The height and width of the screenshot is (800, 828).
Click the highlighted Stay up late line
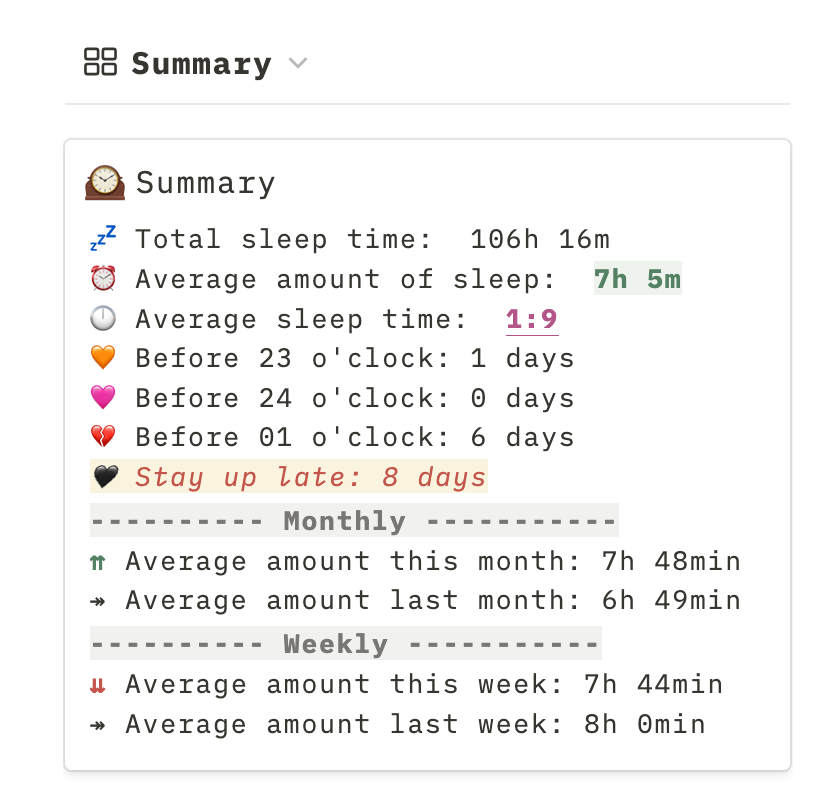(289, 476)
